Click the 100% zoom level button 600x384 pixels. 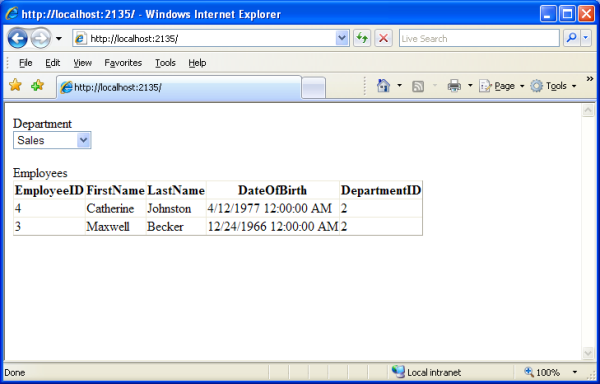pyautogui.click(x=542, y=372)
